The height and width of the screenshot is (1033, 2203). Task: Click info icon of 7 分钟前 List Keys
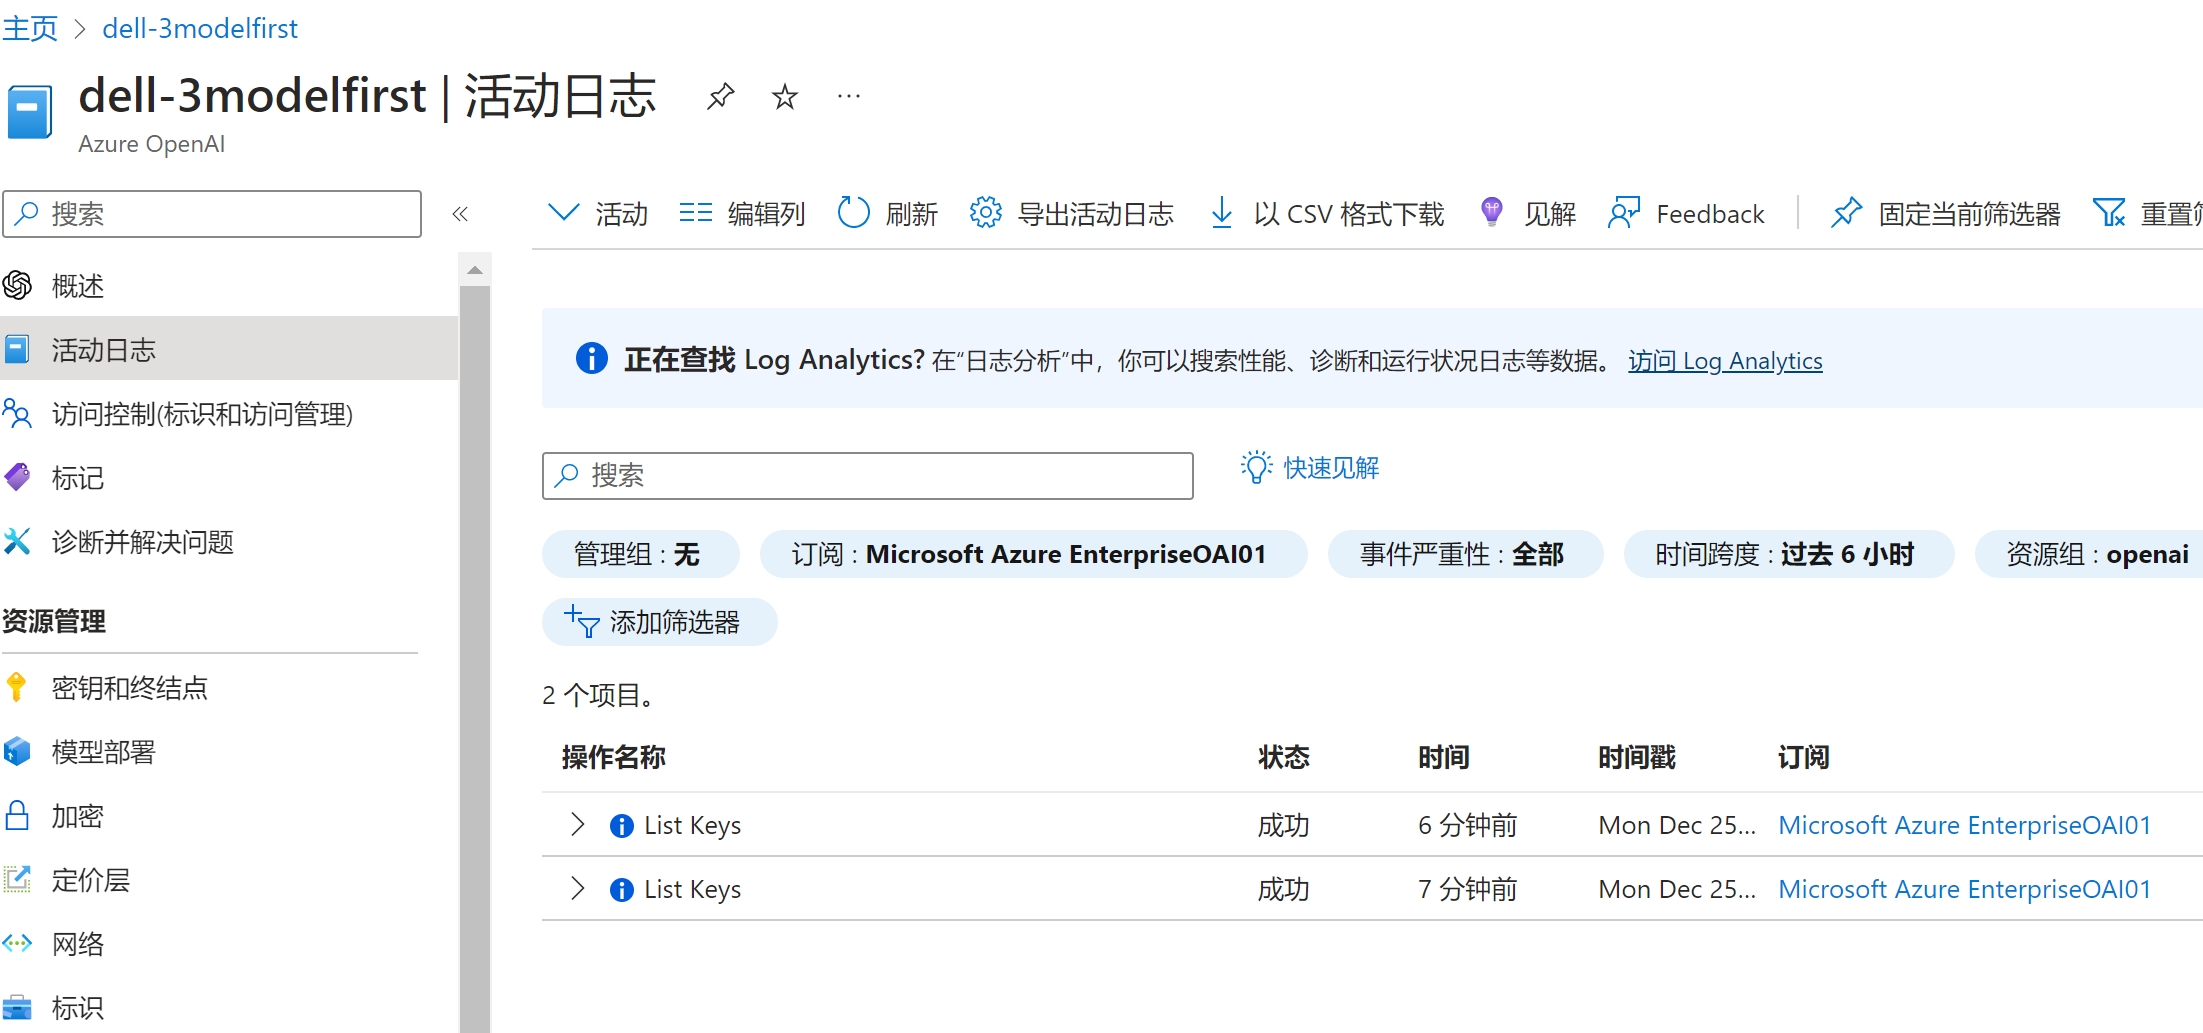click(621, 889)
